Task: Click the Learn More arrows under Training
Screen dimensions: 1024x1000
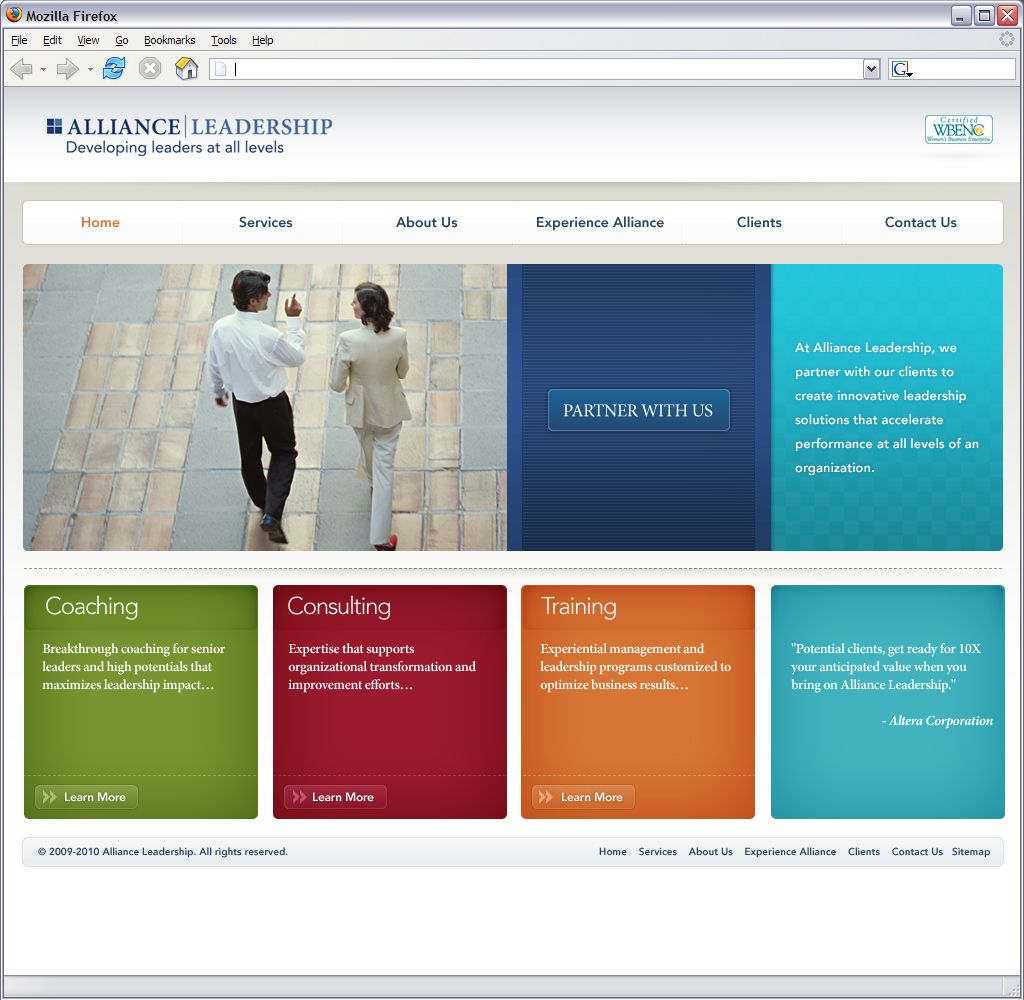Action: coord(545,797)
